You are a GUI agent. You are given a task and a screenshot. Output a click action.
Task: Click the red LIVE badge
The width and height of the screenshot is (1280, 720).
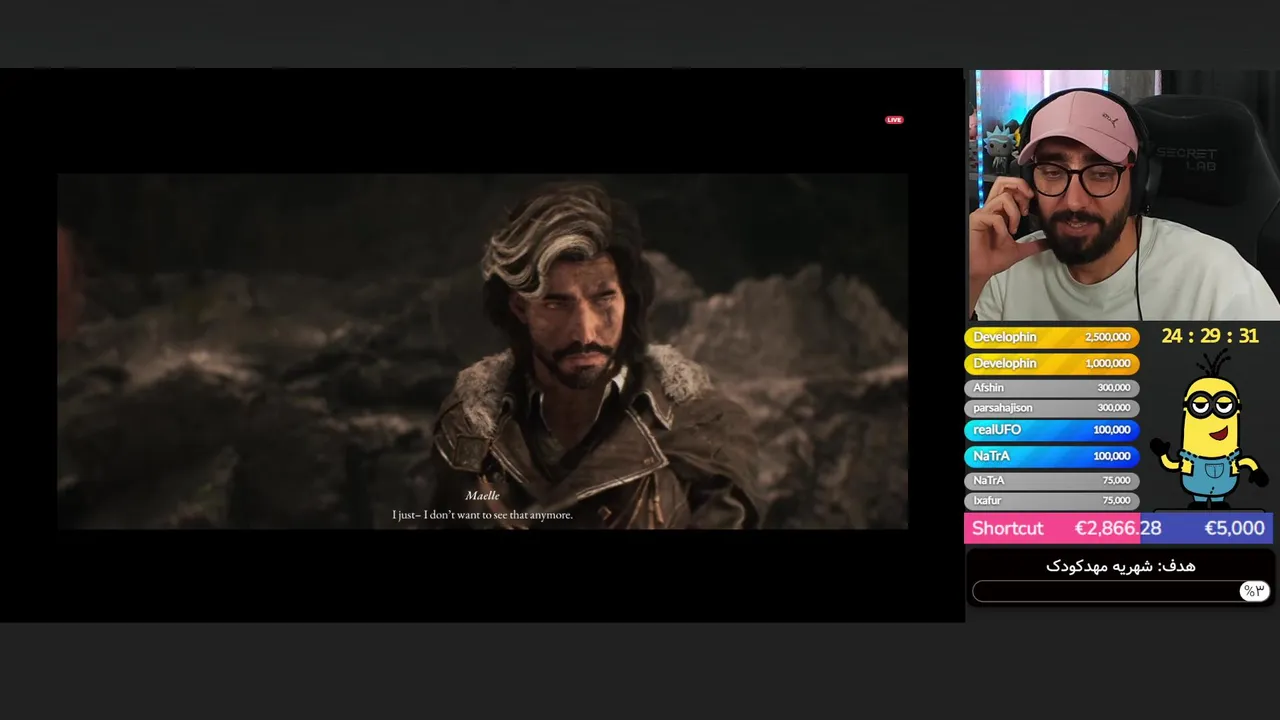coord(894,120)
